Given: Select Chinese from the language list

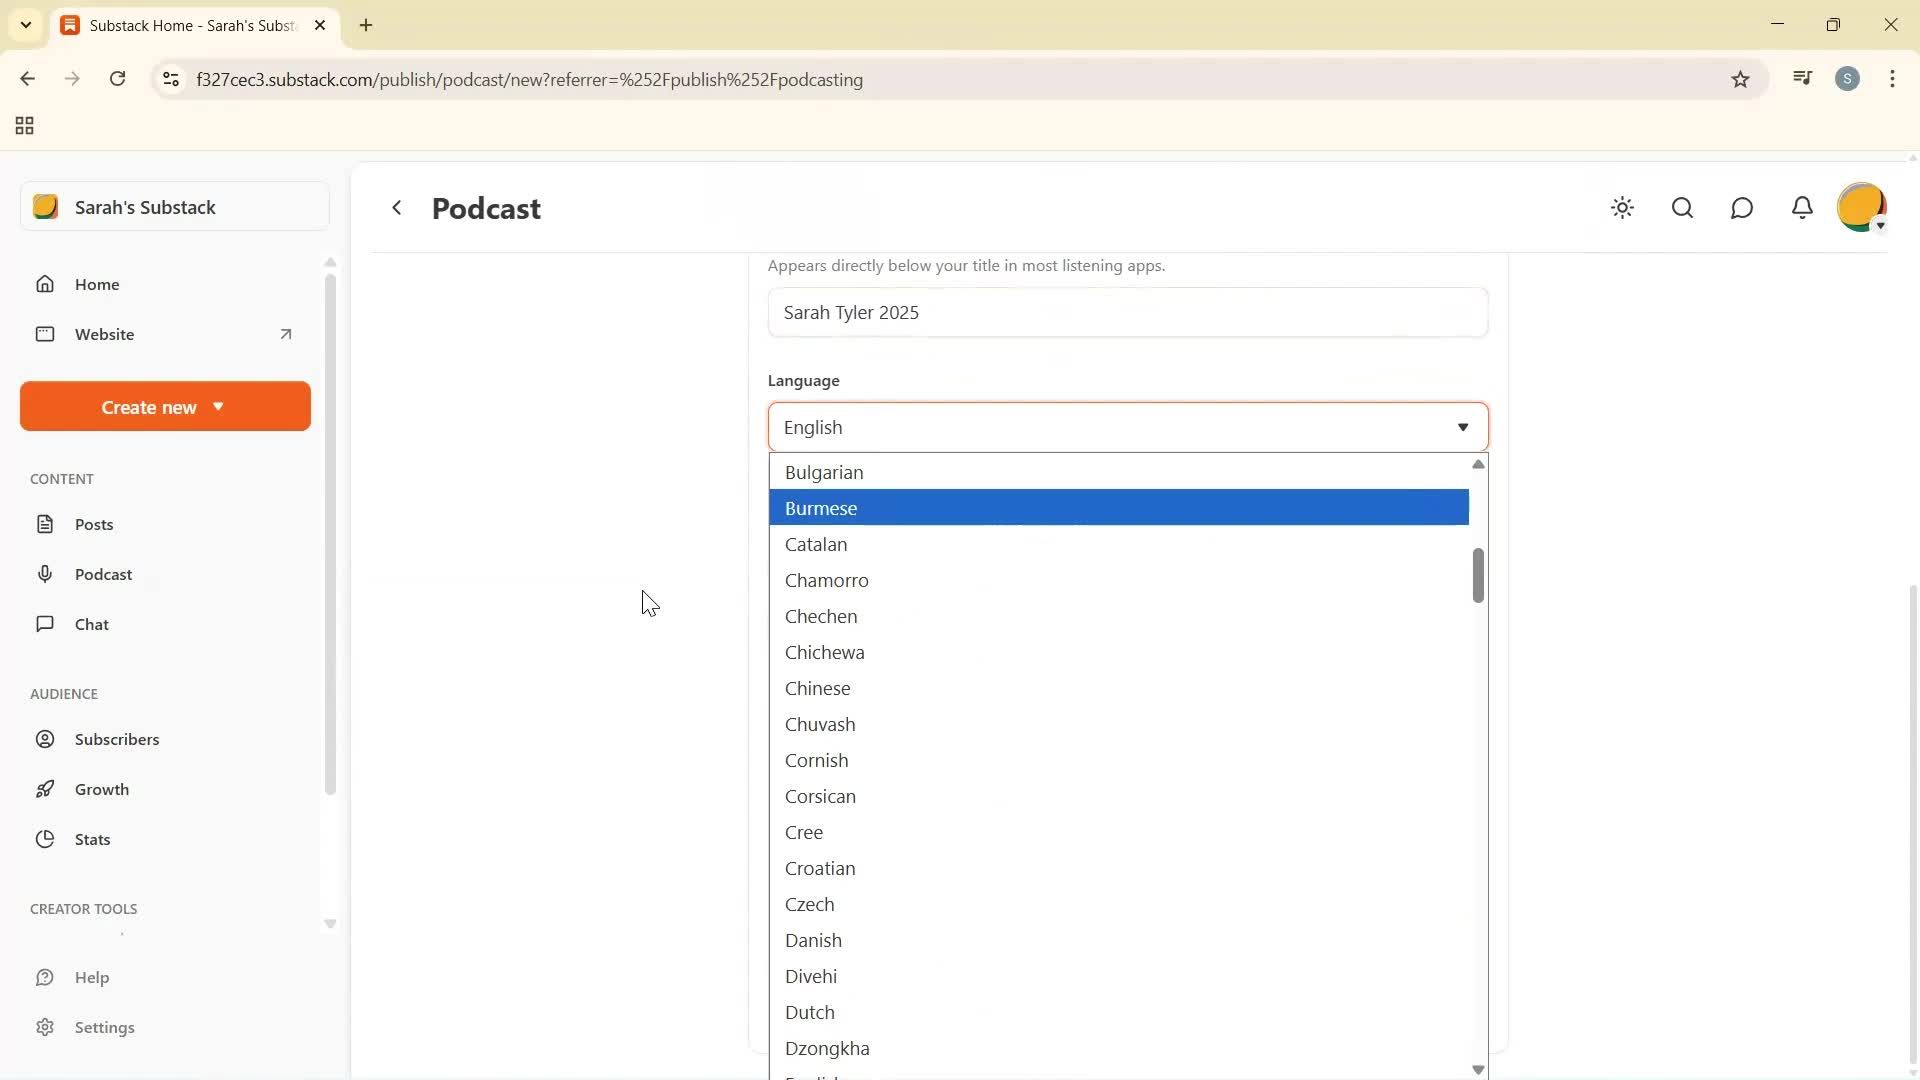Looking at the screenshot, I should (817, 688).
